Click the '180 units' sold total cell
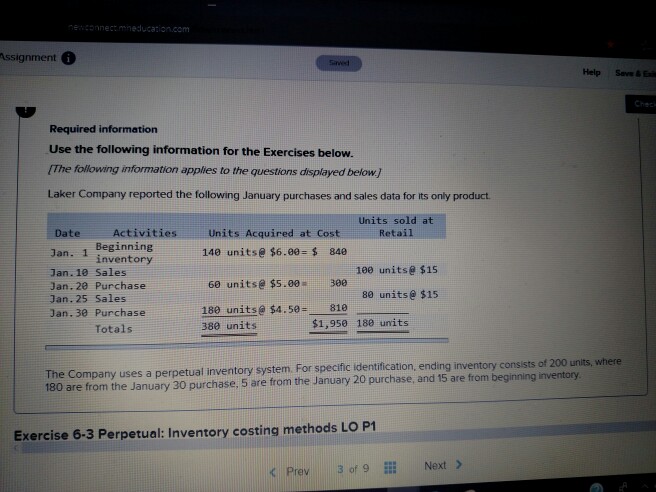Viewport: 656px width, 492px height. 382,323
